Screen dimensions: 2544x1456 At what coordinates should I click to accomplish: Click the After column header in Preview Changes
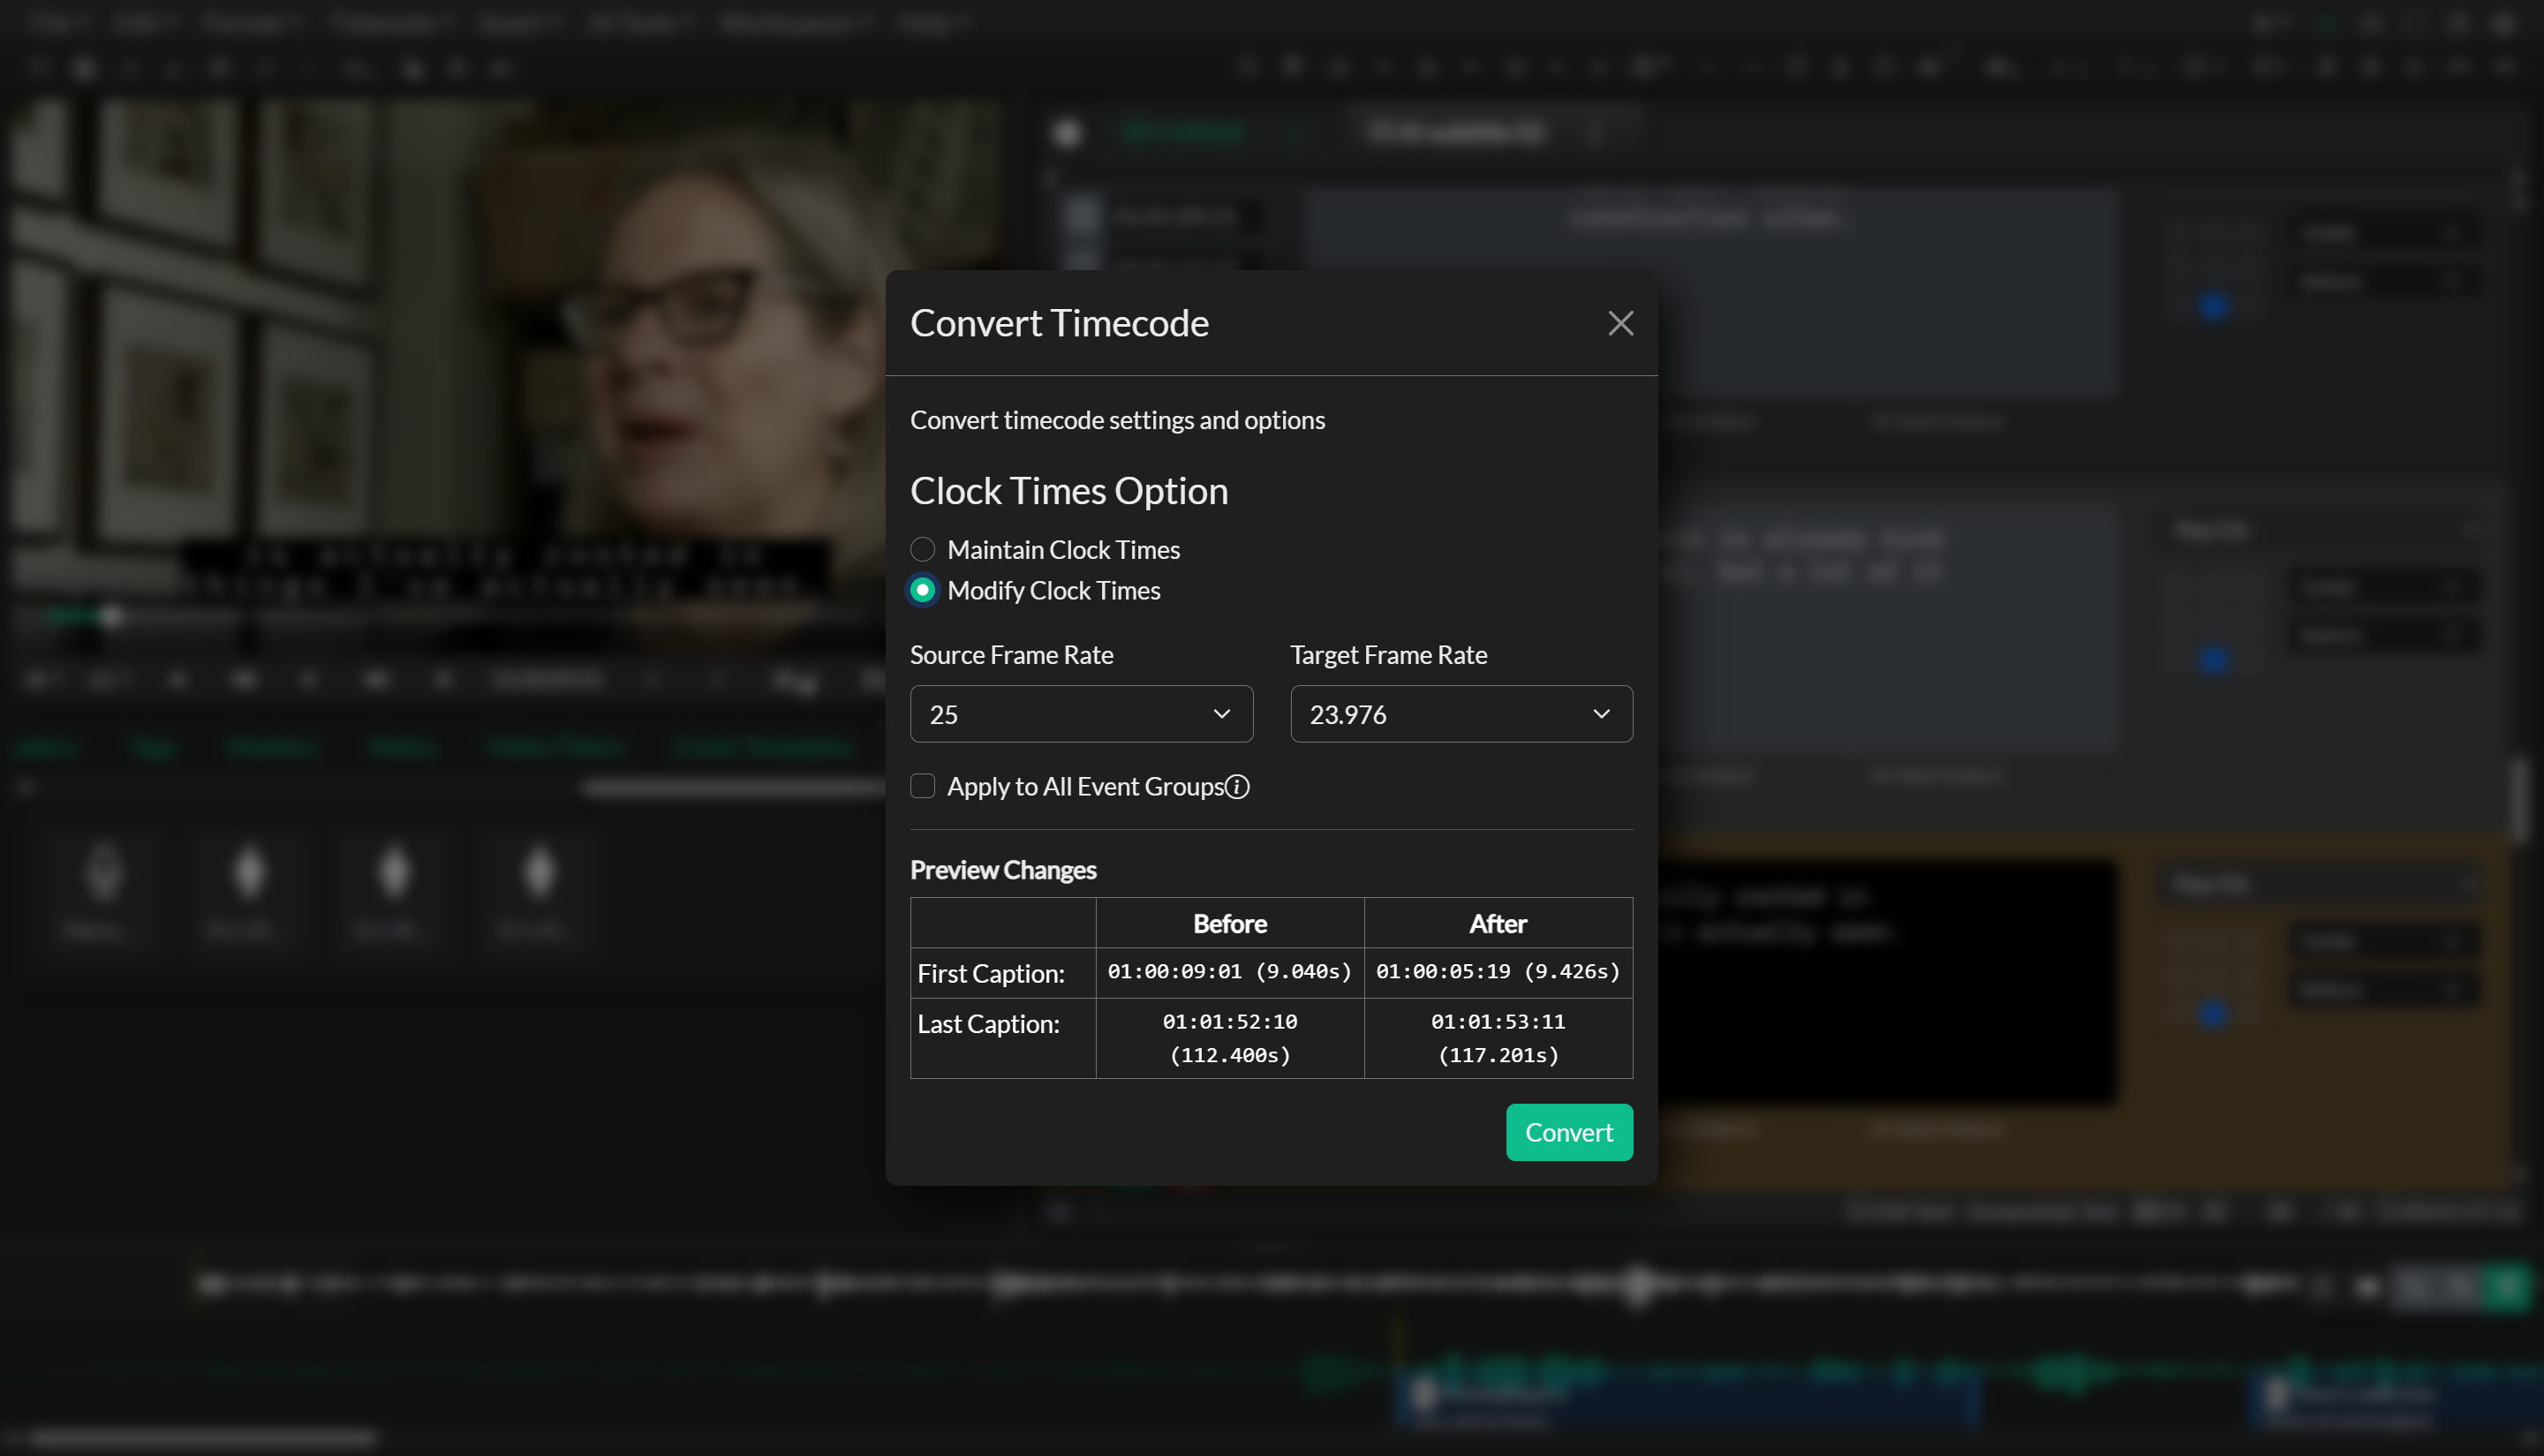coord(1498,923)
